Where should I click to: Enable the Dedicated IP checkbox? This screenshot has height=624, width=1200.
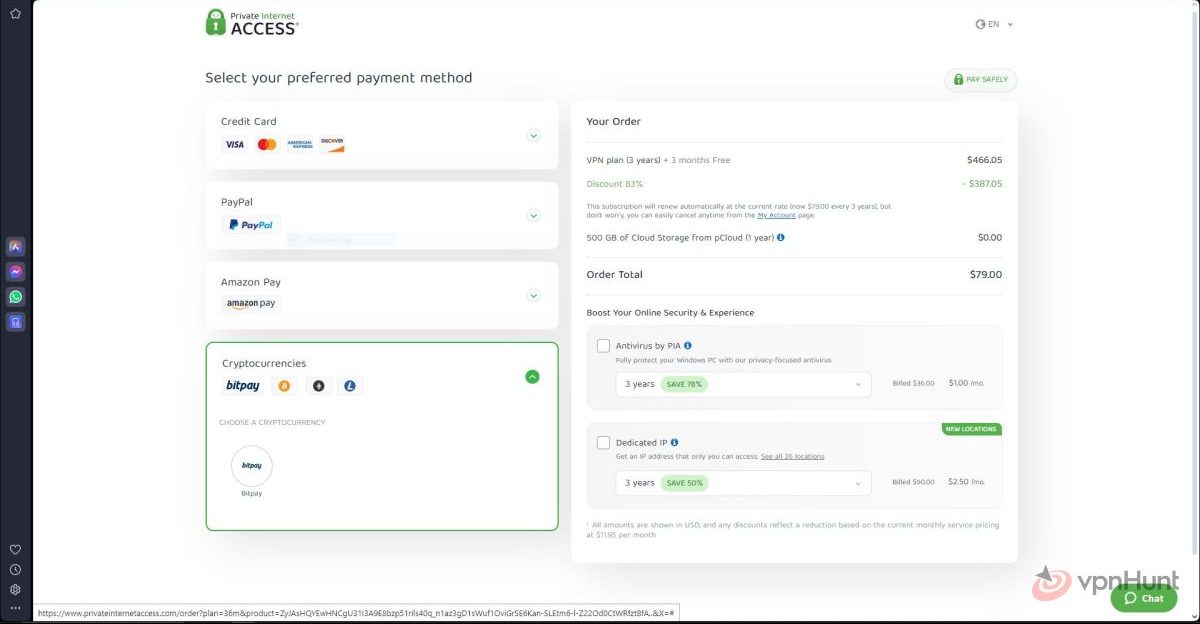[x=603, y=442]
